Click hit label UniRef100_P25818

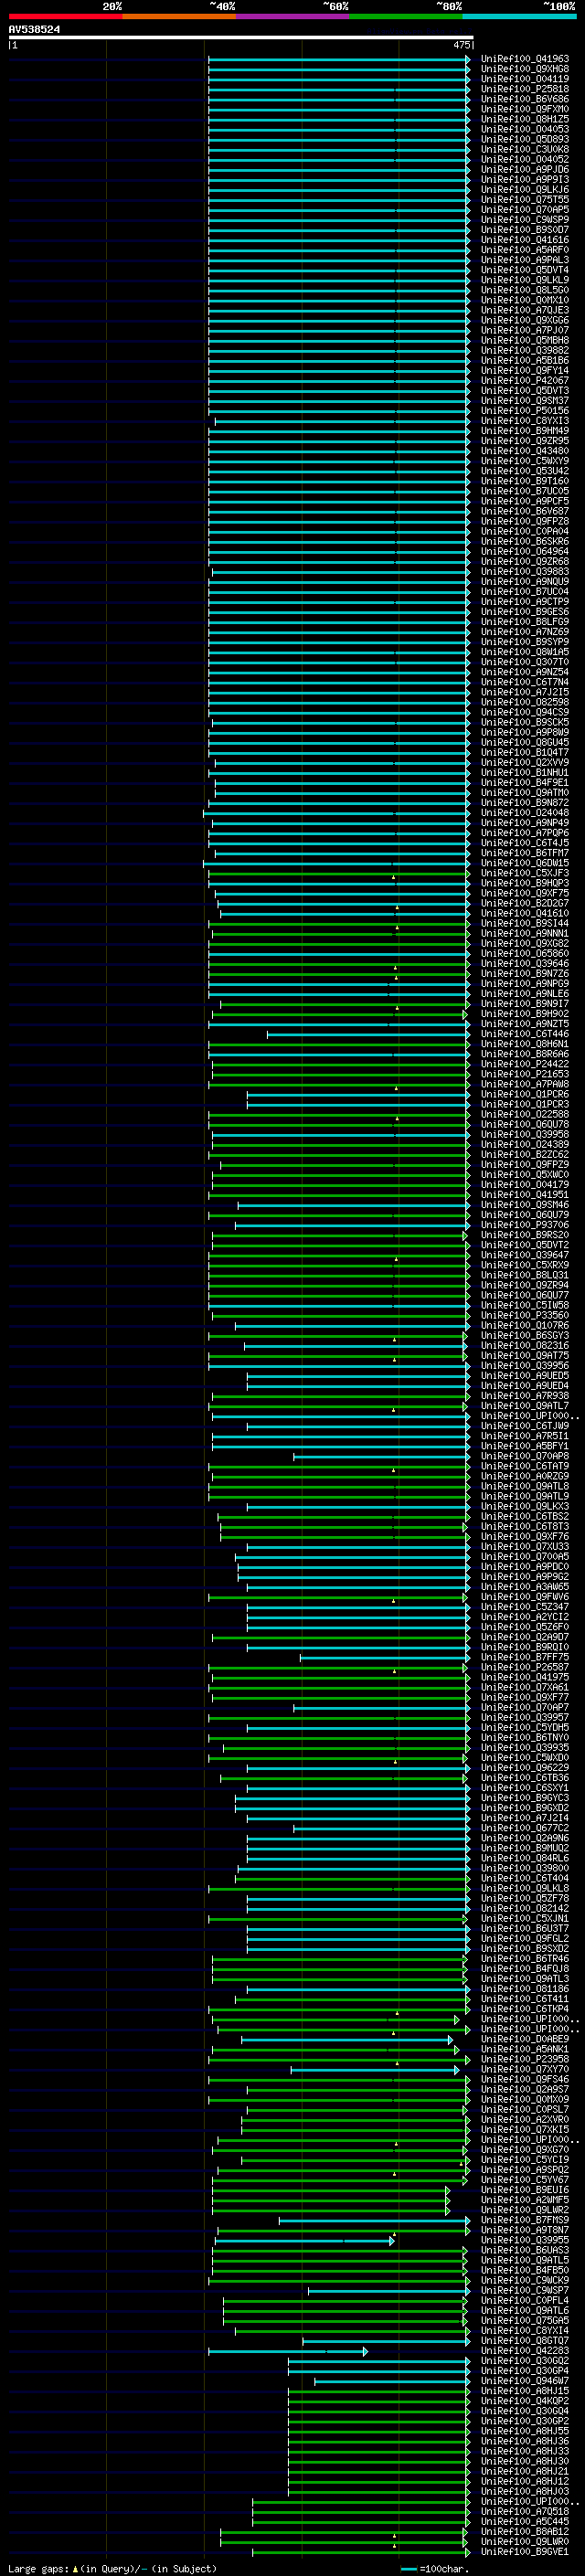coord(524,89)
